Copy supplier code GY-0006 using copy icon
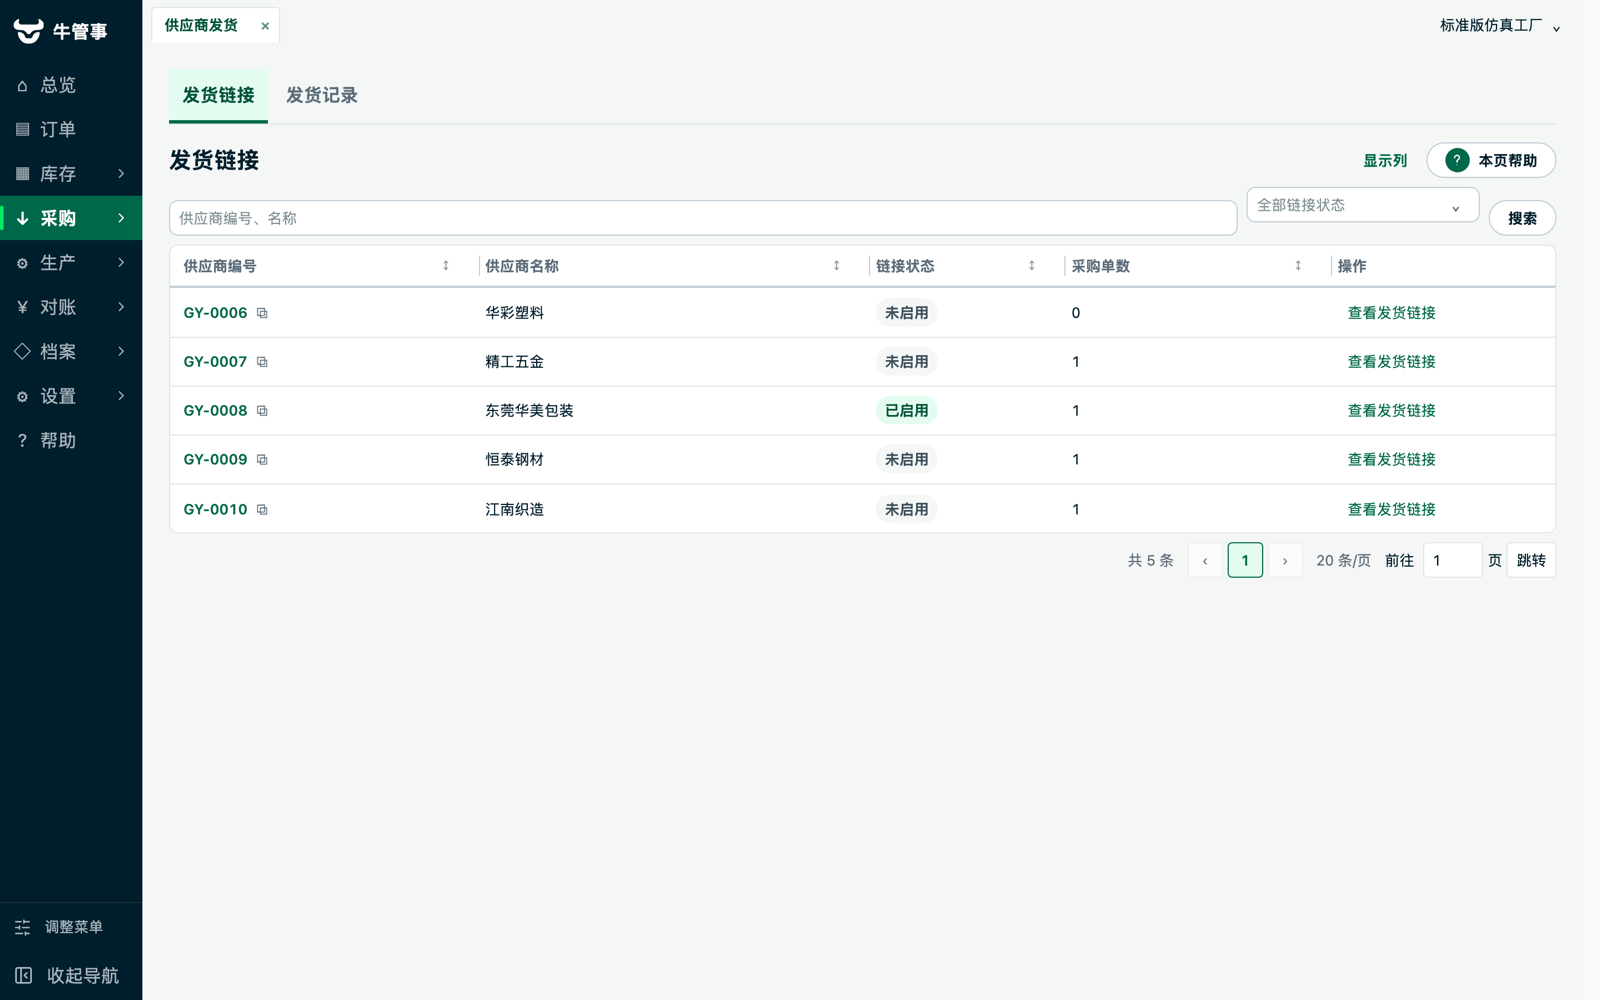Viewport: 1600px width, 1000px height. (x=262, y=313)
